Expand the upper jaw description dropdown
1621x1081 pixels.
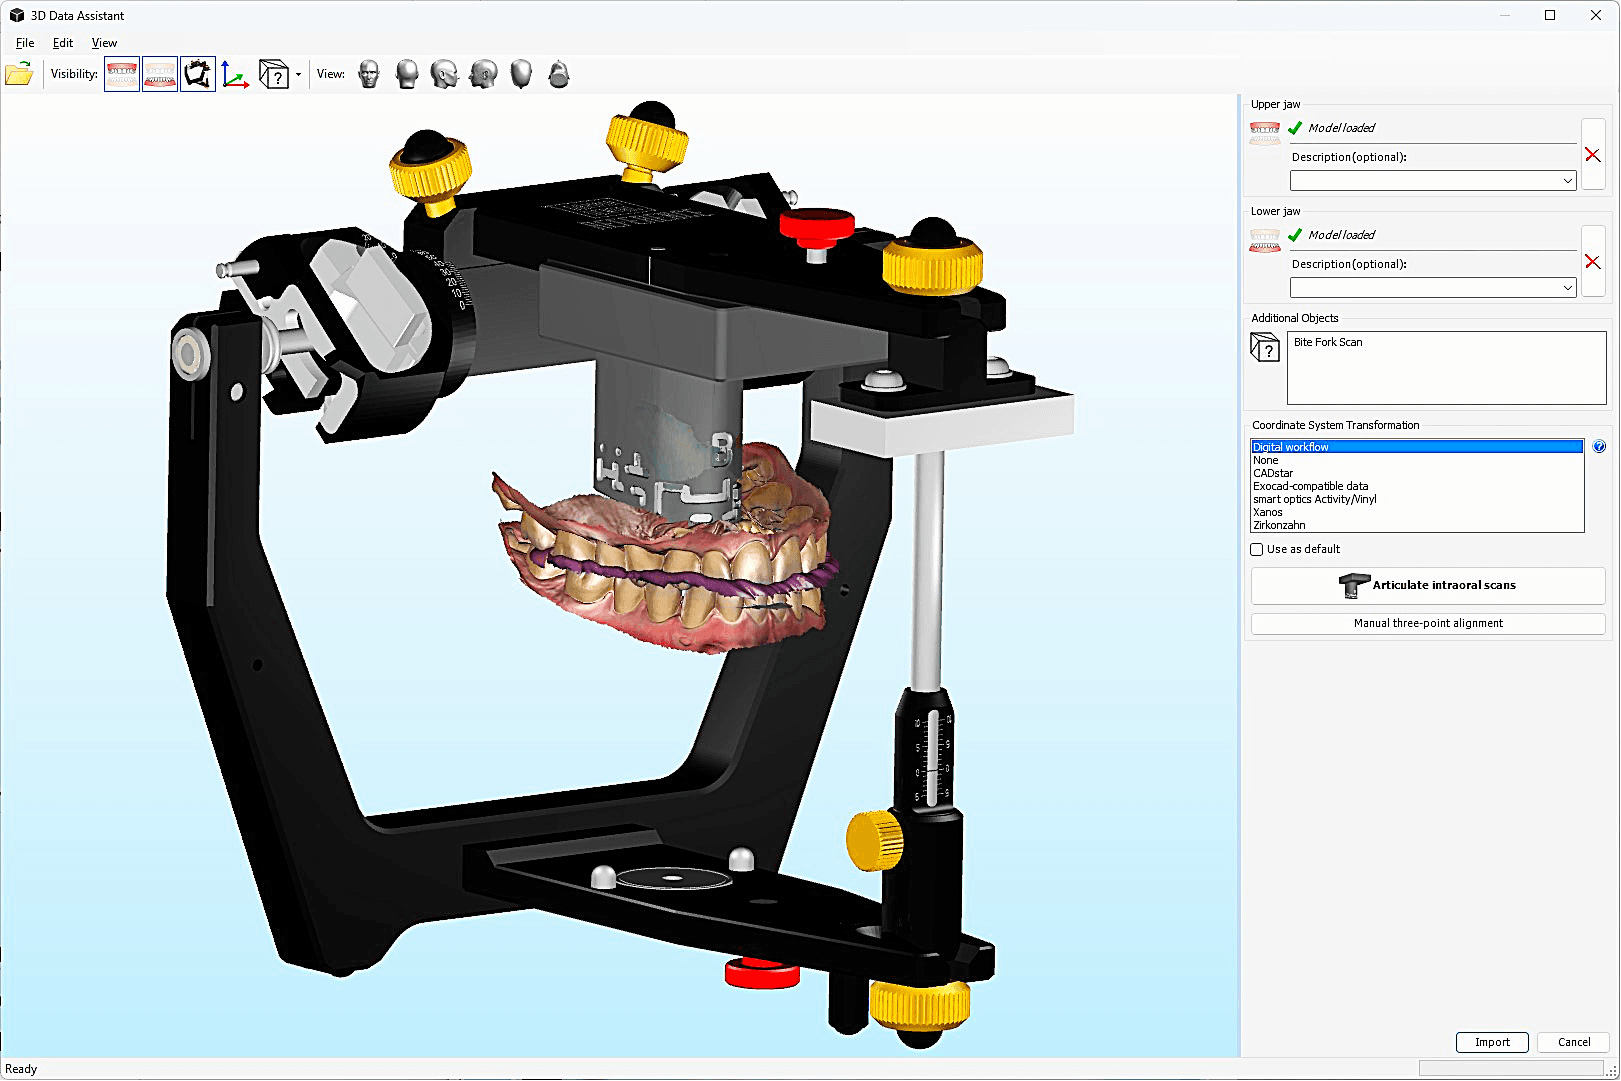coord(1567,181)
